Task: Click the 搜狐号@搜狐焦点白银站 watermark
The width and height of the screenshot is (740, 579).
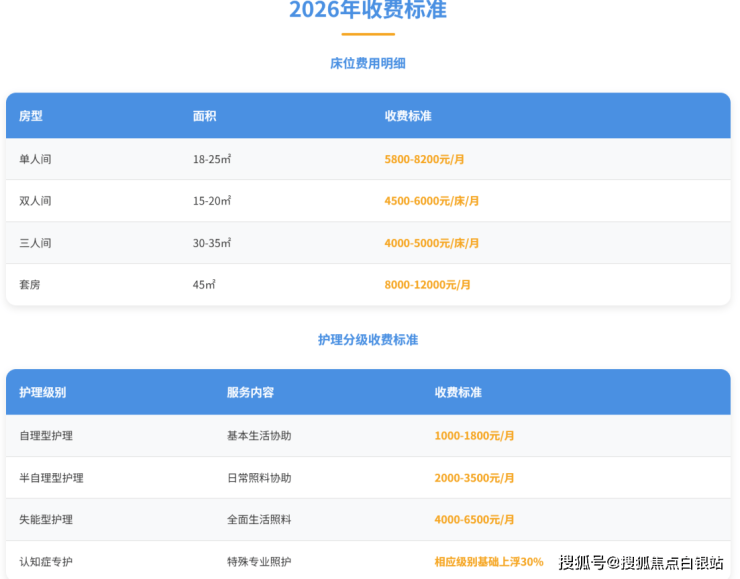Action: (641, 562)
